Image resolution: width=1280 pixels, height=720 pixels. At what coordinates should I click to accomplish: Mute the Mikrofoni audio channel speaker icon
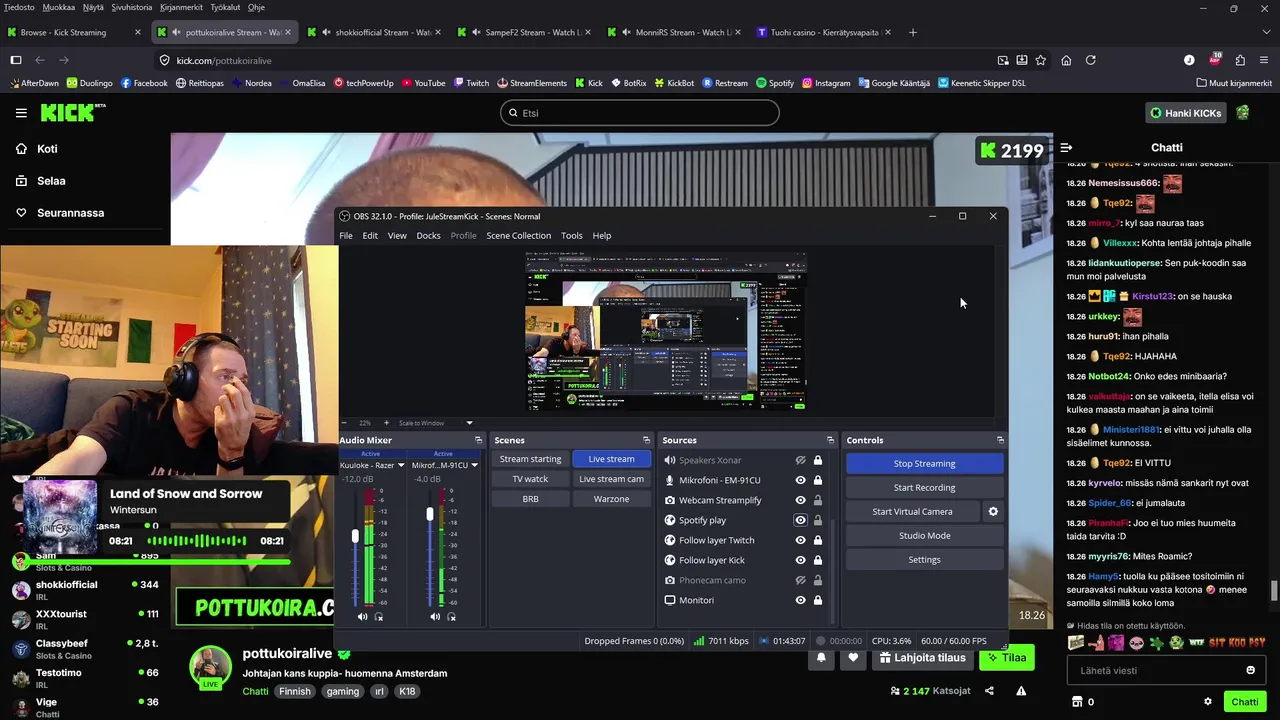pos(435,617)
